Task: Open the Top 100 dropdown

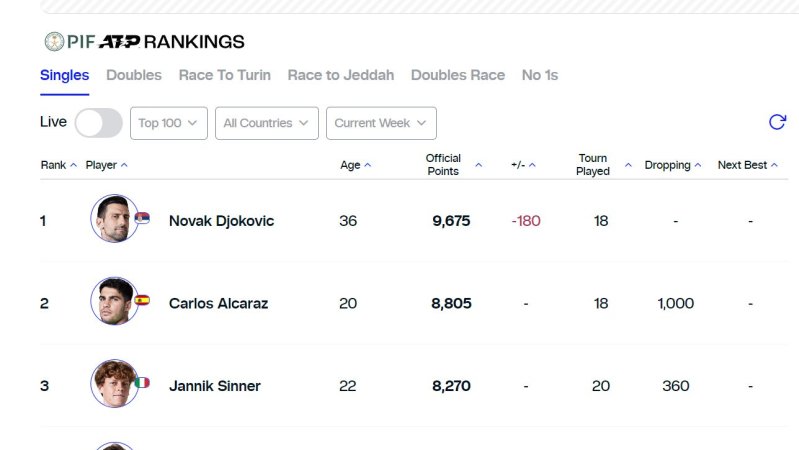Action: click(168, 123)
